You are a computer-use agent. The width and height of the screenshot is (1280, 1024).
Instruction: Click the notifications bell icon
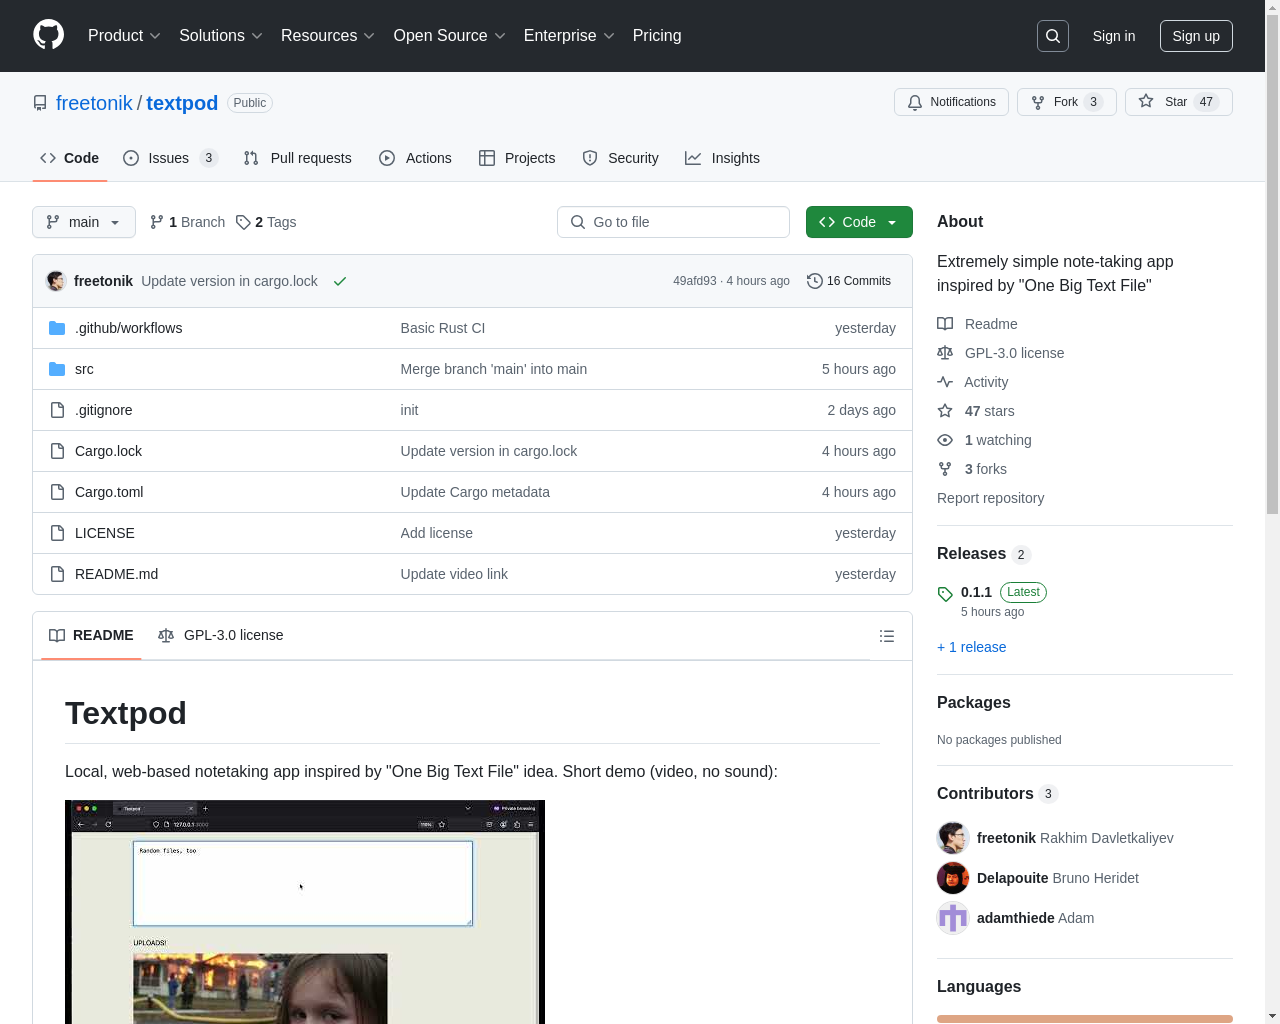point(915,102)
